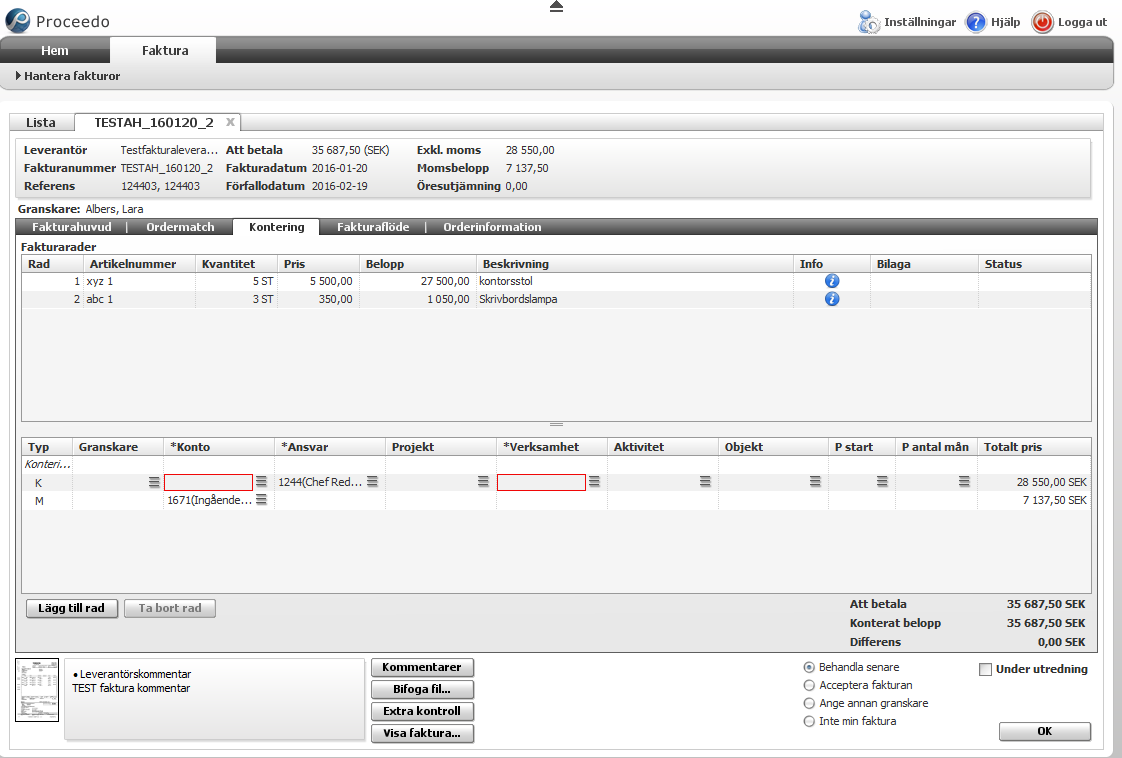Open Konto lookup list in K row
Screen dimensions: 1122x758
pyautogui.click(x=261, y=482)
